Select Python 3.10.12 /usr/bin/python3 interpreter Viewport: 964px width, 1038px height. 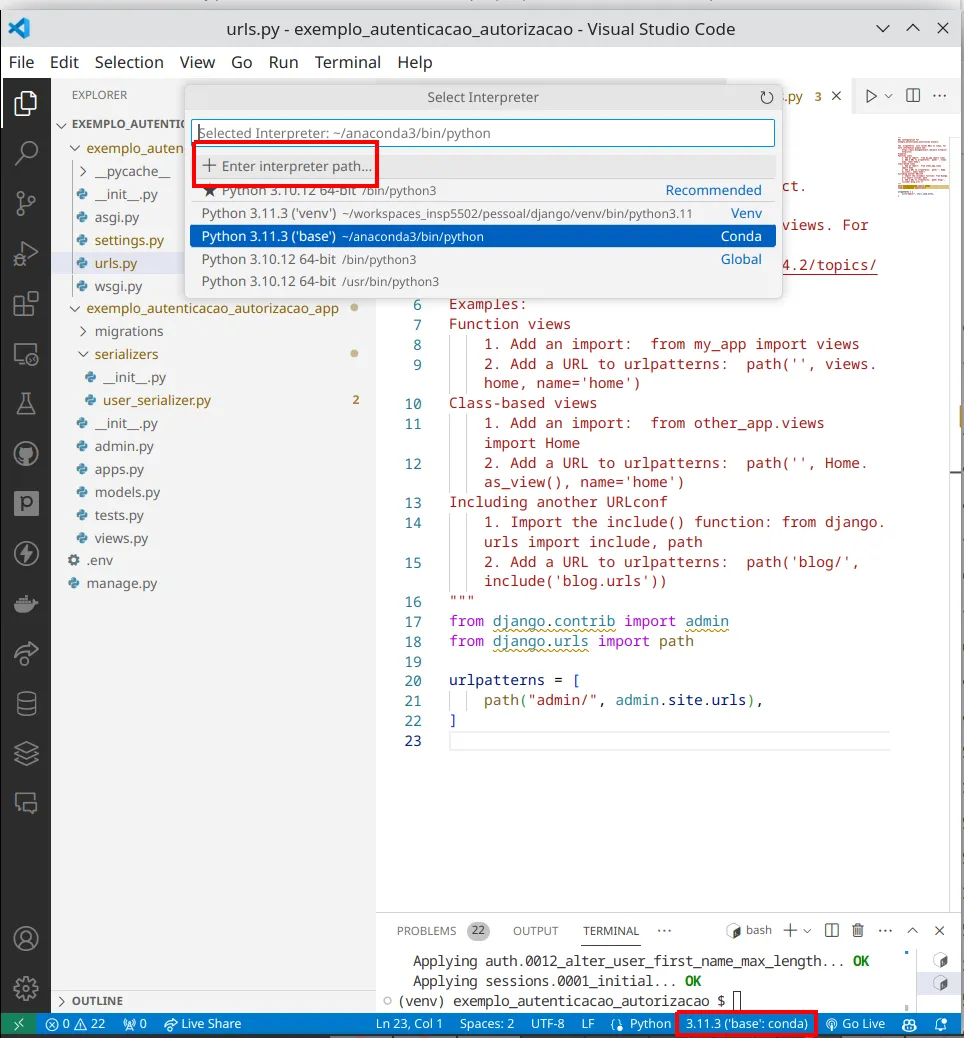coord(483,282)
